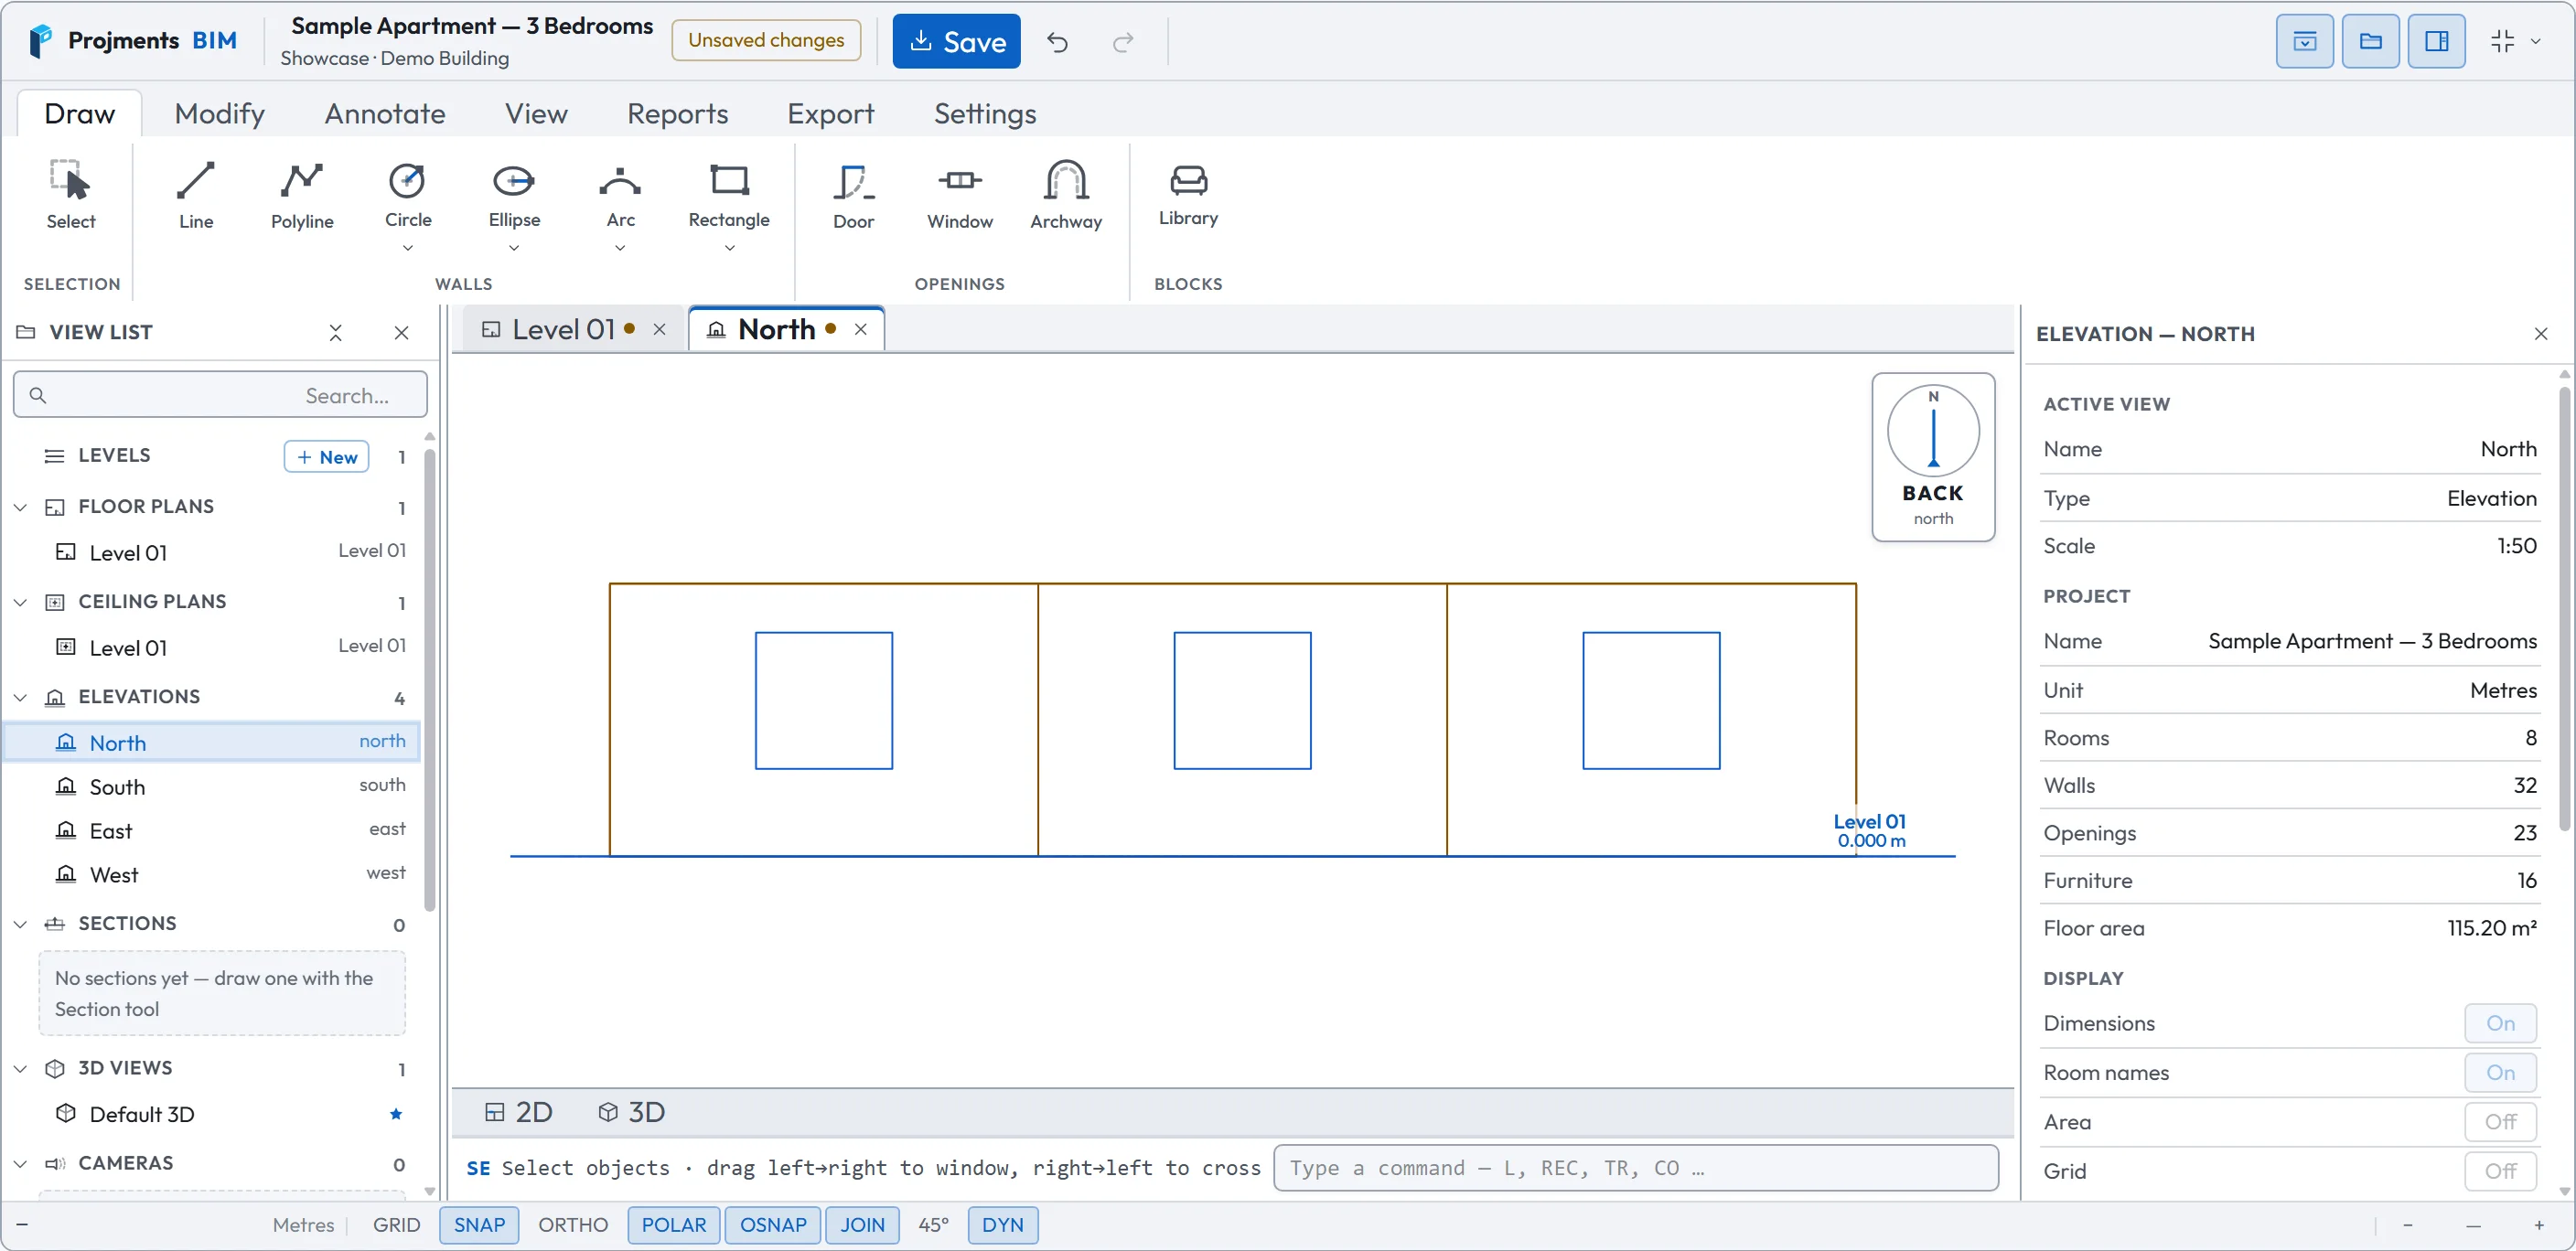Viewport: 2576px width, 1251px height.
Task: Toggle the command bar panel icon
Action: [2304, 41]
